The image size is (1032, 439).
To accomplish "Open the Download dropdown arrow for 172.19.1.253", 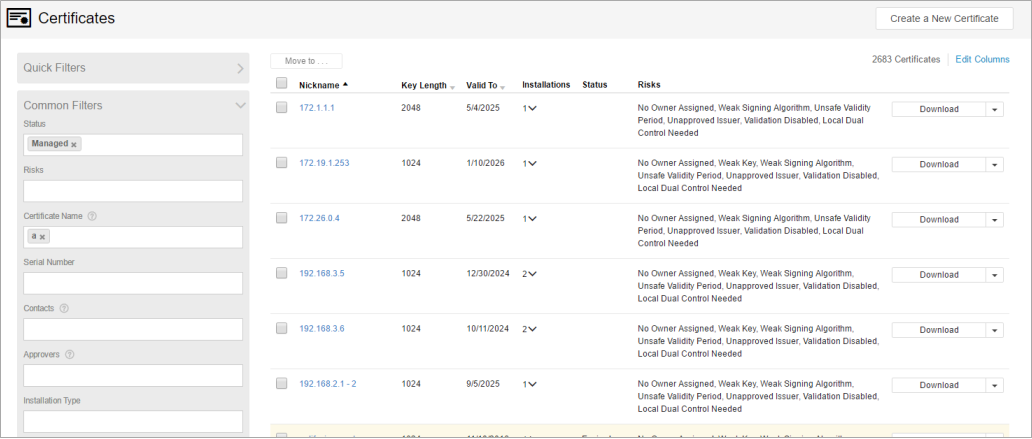I will coord(995,164).
